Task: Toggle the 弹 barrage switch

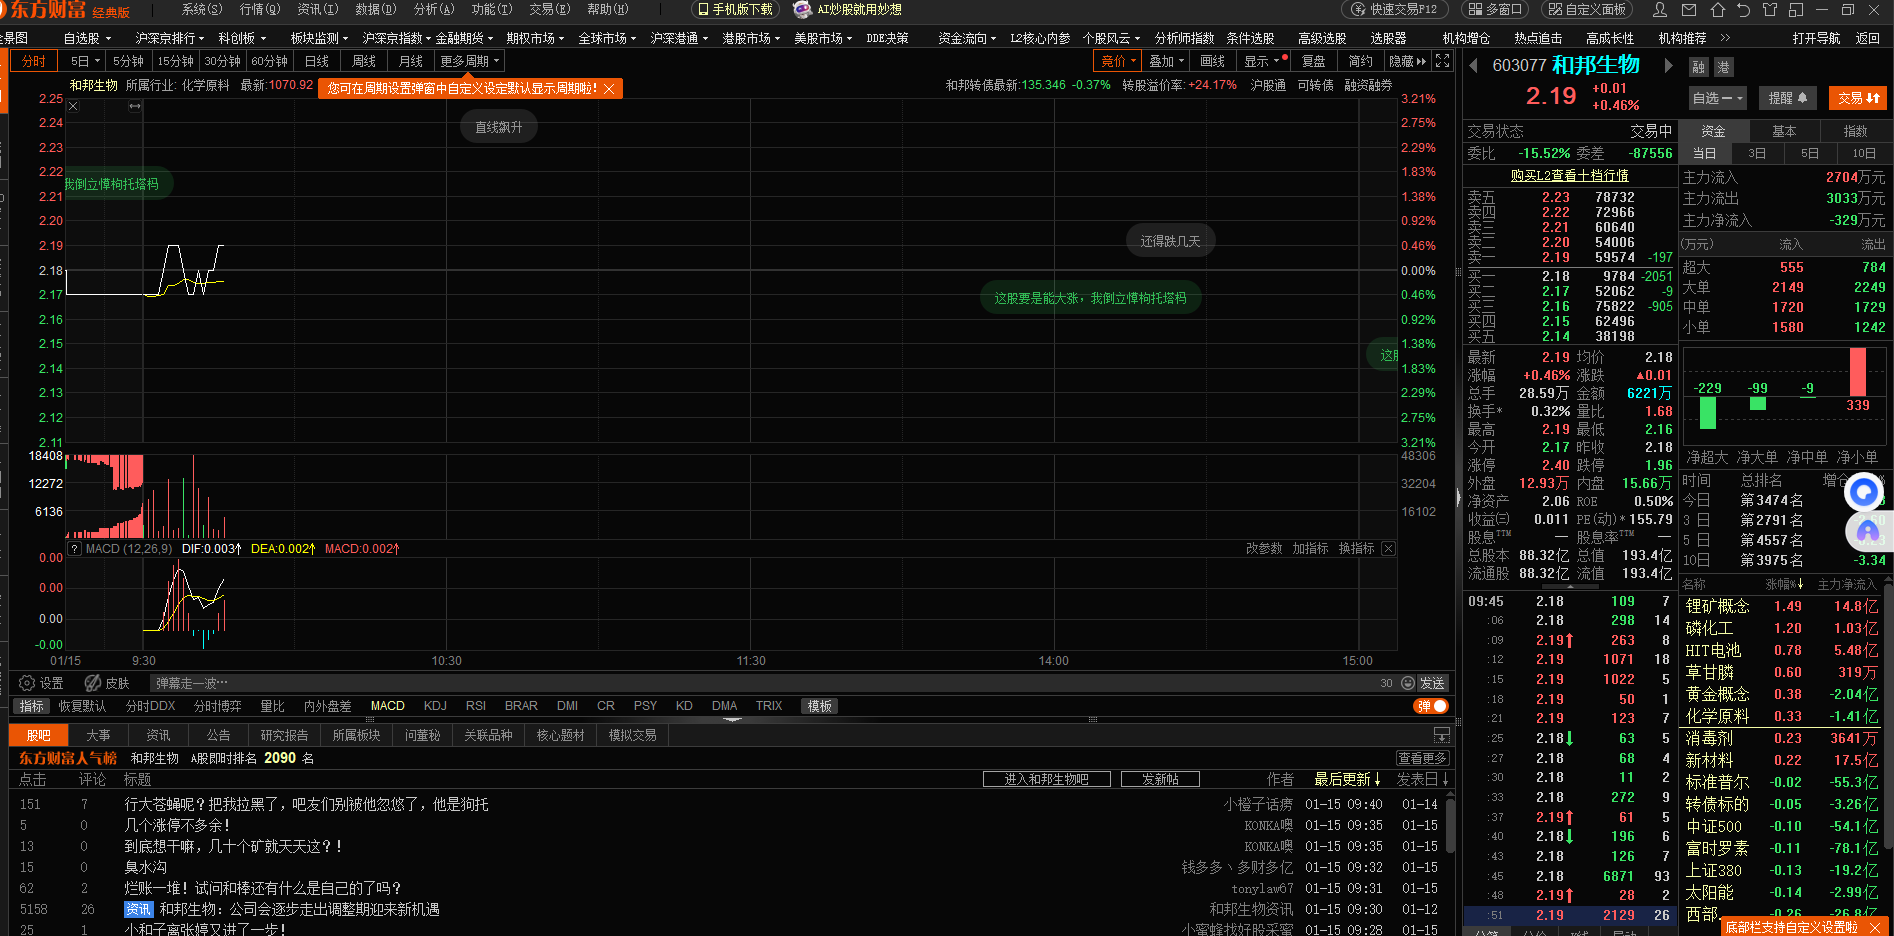Action: [1431, 706]
